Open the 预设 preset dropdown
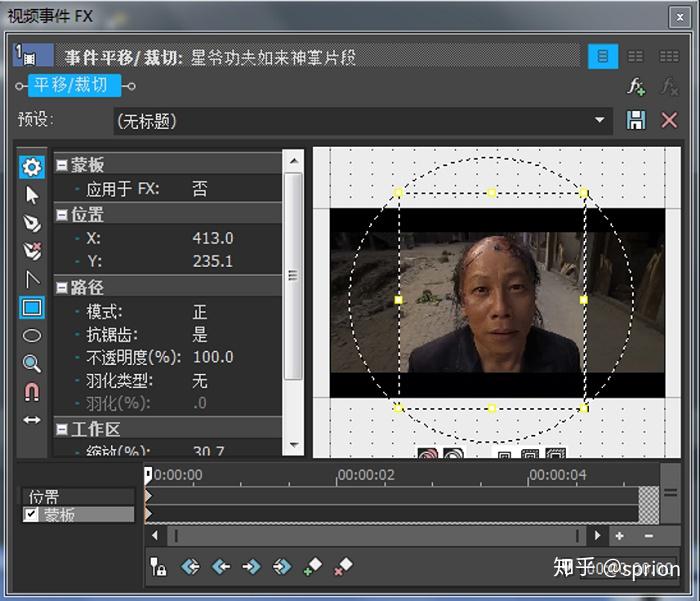The width and height of the screenshot is (700, 601). 599,120
